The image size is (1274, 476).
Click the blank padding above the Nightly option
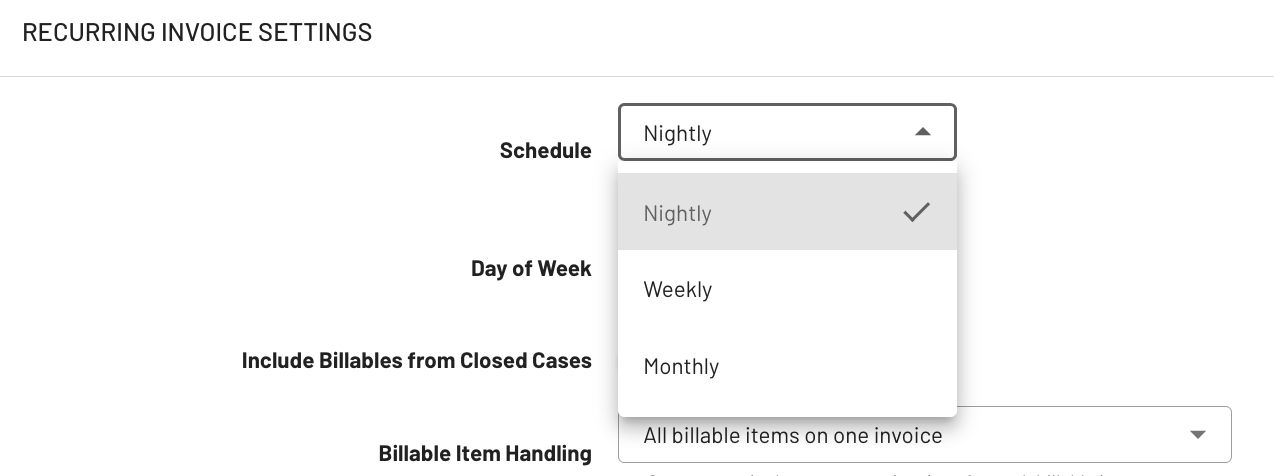point(786,168)
